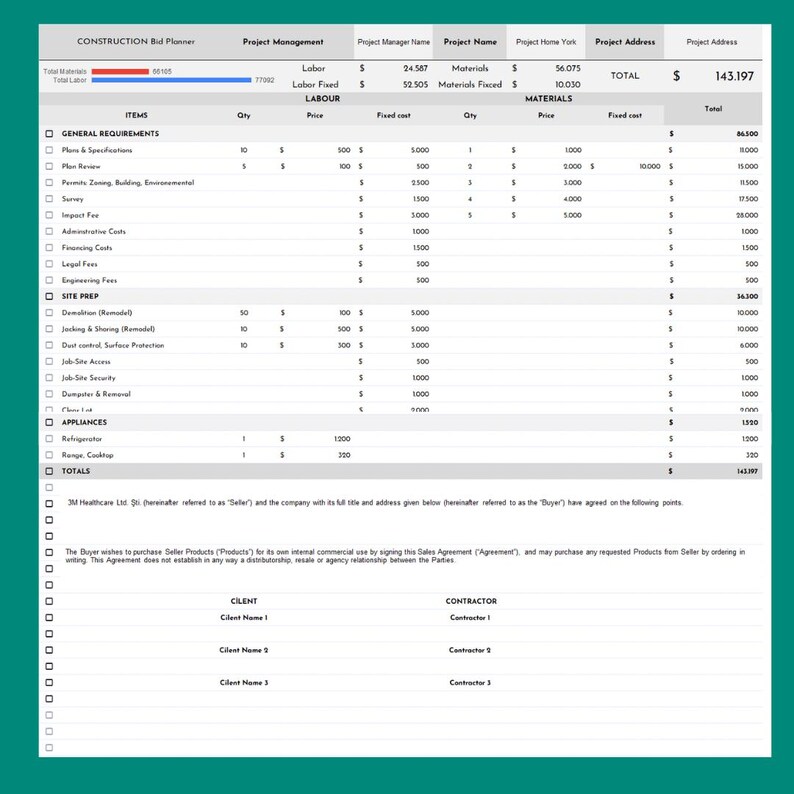Check the box on Cilent Name 2 row
Screen dimensions: 794x794
49,650
